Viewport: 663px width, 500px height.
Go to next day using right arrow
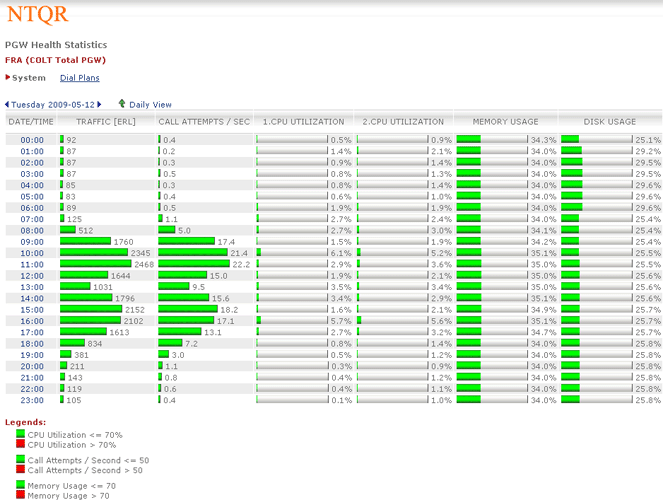coord(101,104)
